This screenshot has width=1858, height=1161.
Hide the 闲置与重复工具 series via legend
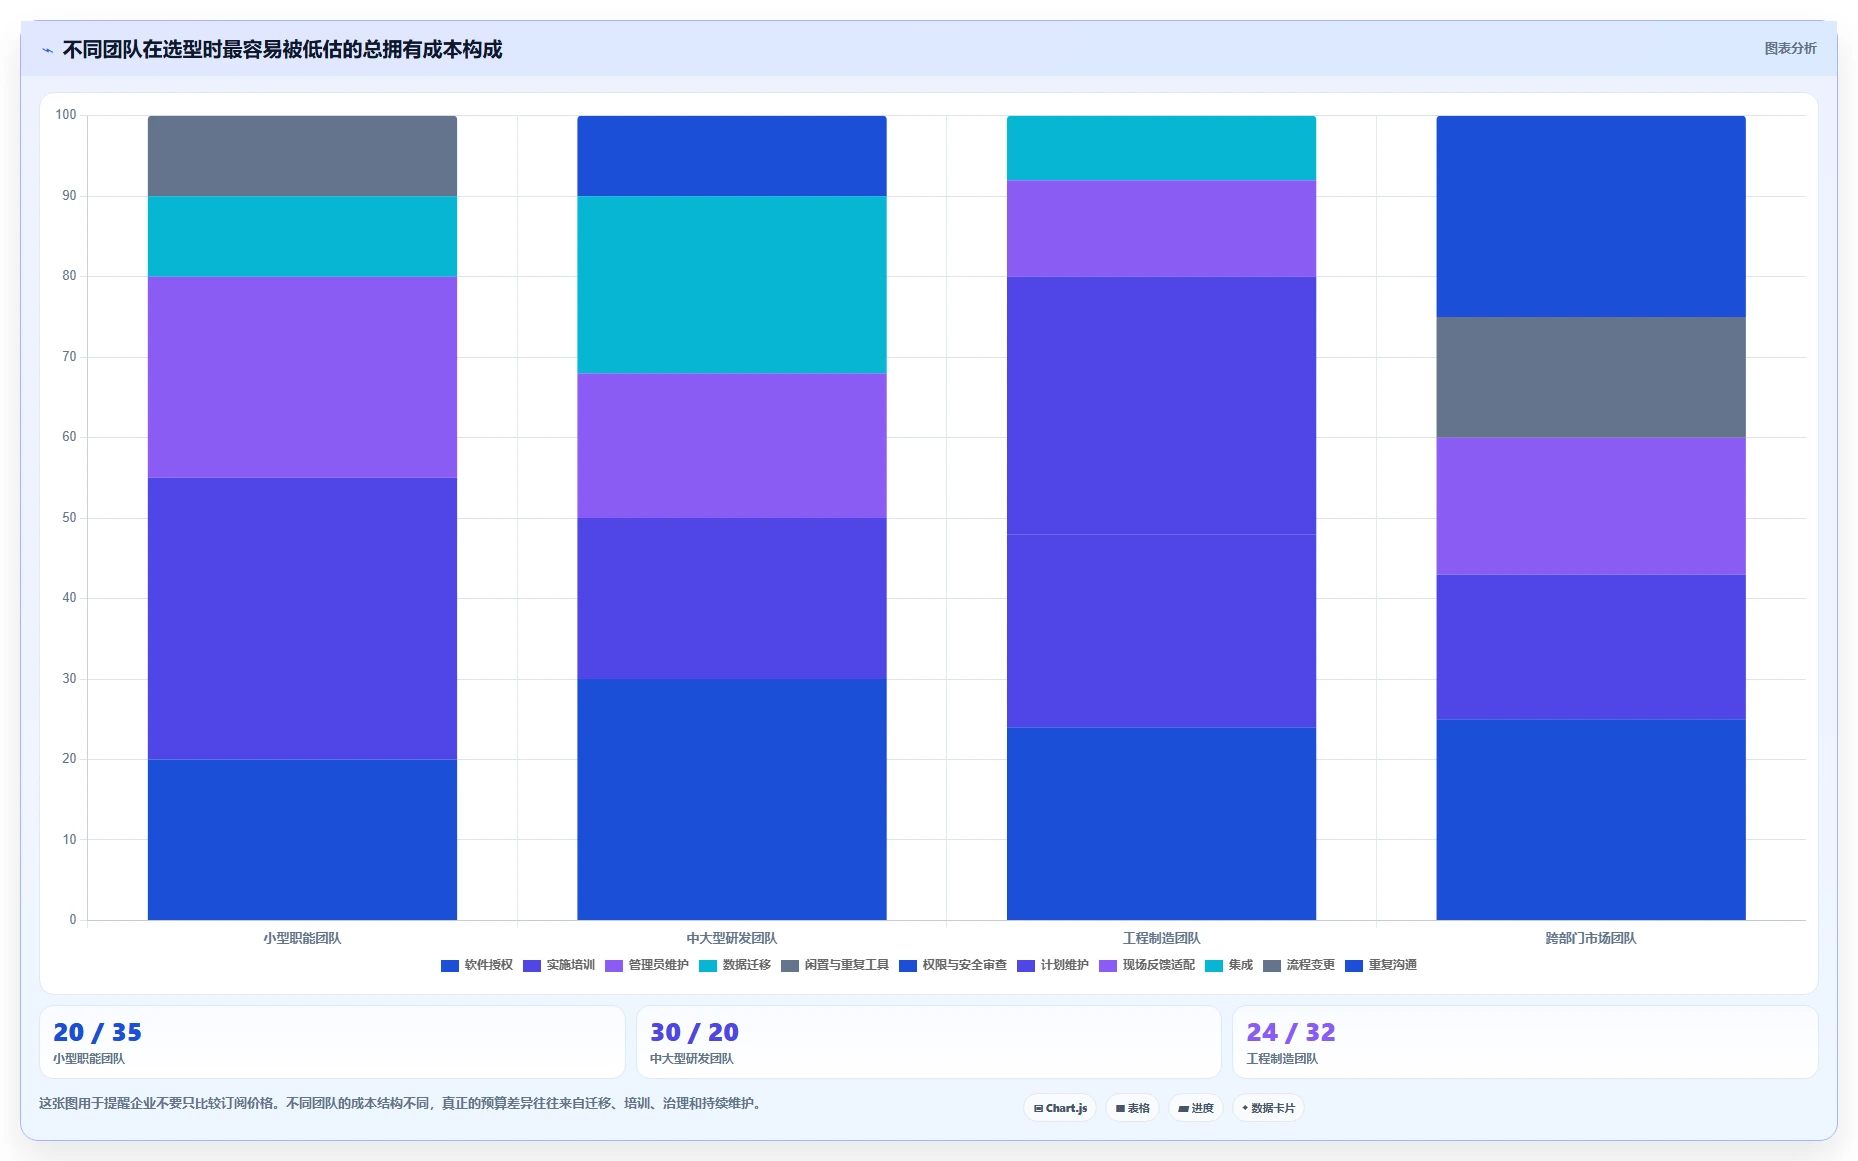pos(835,965)
